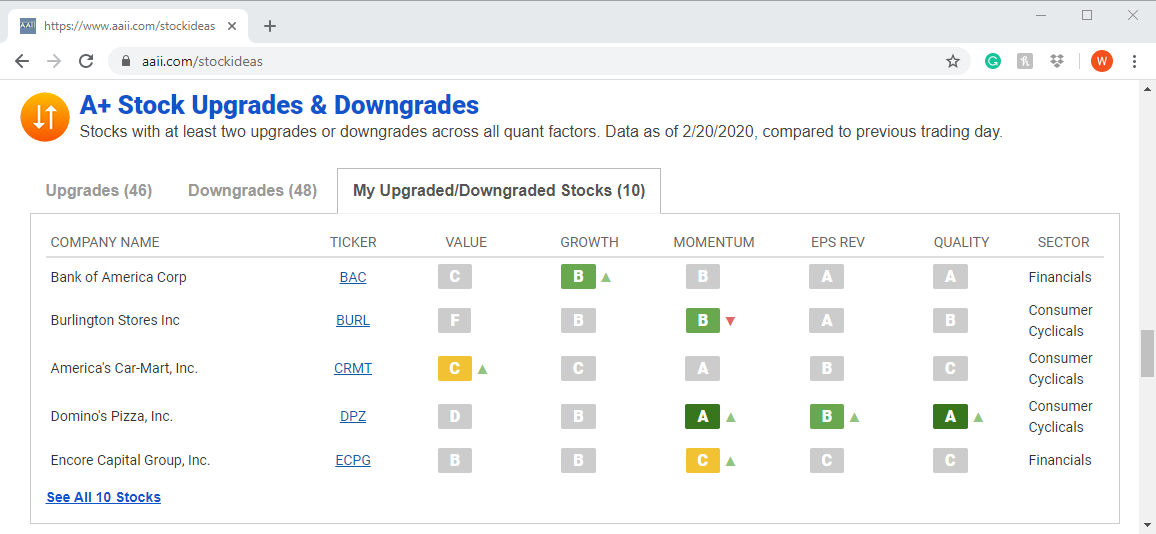Click green up arrow beside BAC Growth

point(606,277)
